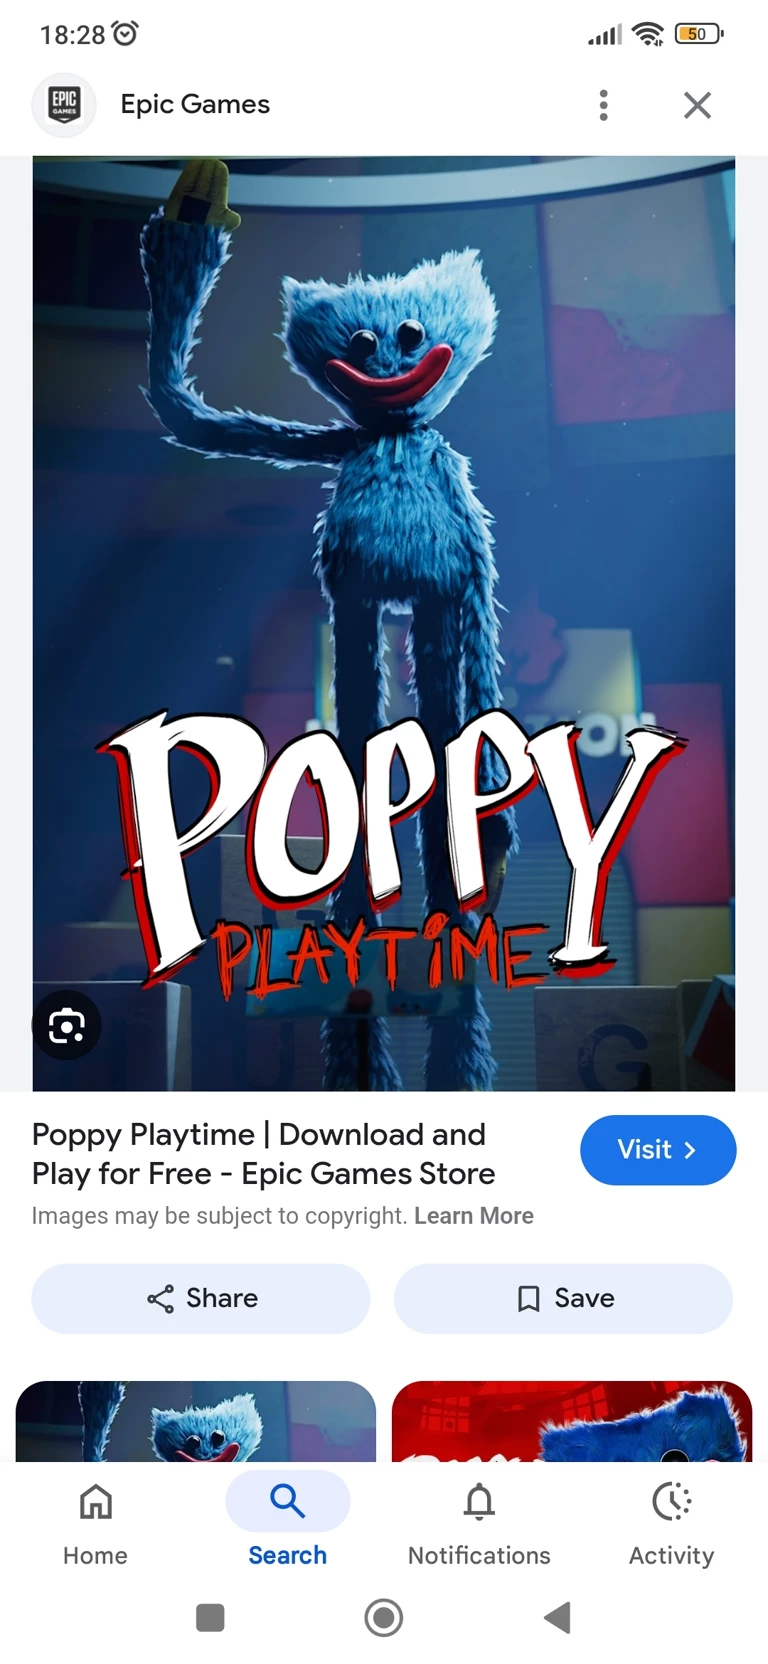Activate Google Lens icon on image
Screen dimensions: 768x1664
coord(67,1025)
